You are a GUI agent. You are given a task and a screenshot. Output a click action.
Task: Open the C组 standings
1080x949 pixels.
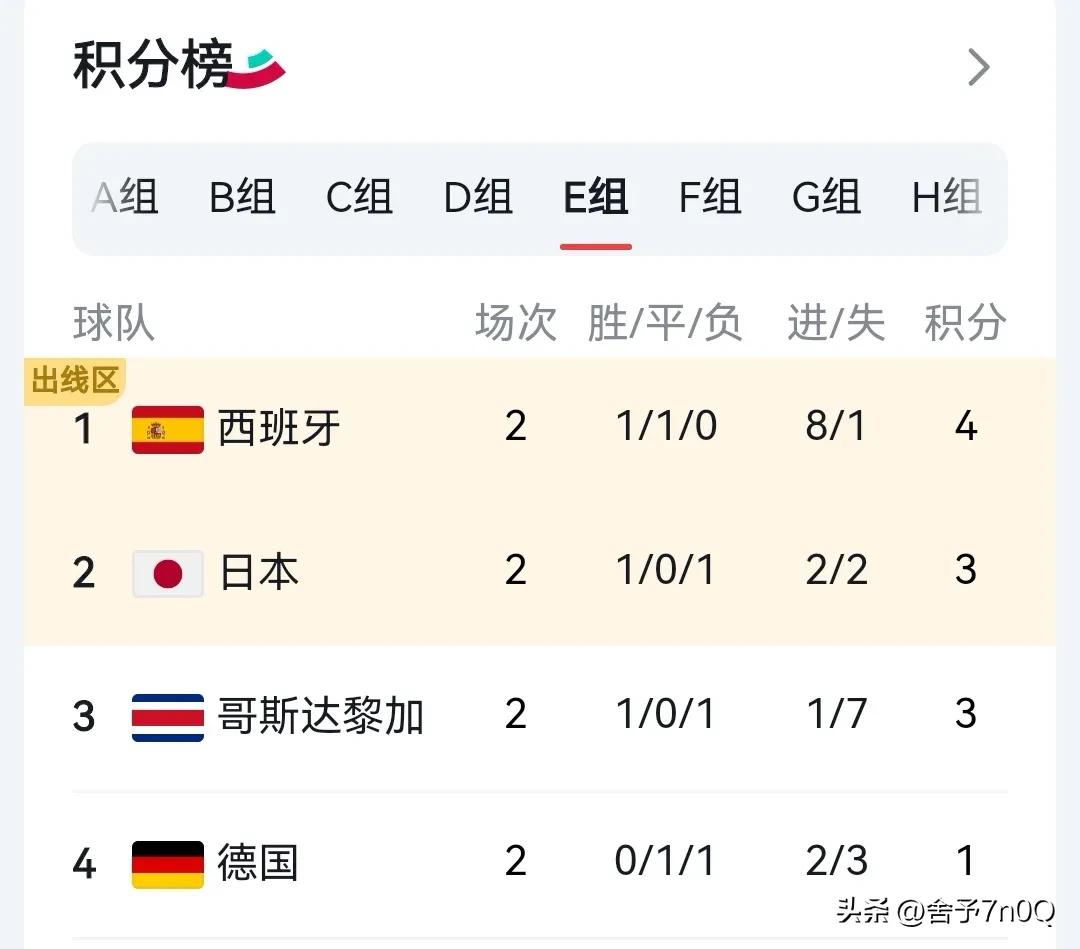[359, 198]
